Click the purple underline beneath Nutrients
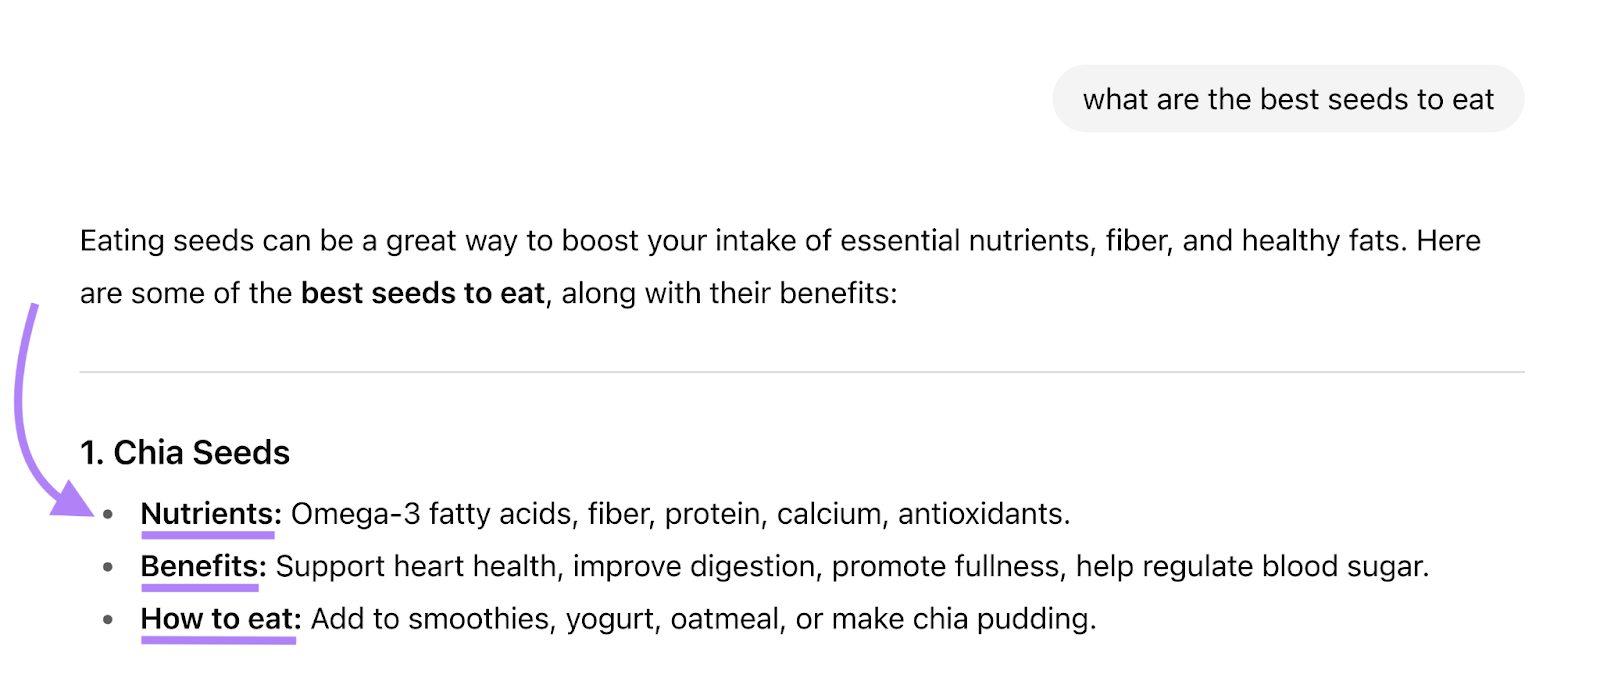This screenshot has width=1600, height=695. pos(208,535)
